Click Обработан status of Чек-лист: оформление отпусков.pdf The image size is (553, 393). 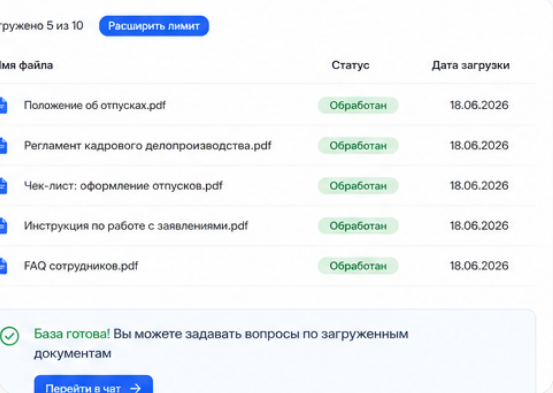pos(358,186)
